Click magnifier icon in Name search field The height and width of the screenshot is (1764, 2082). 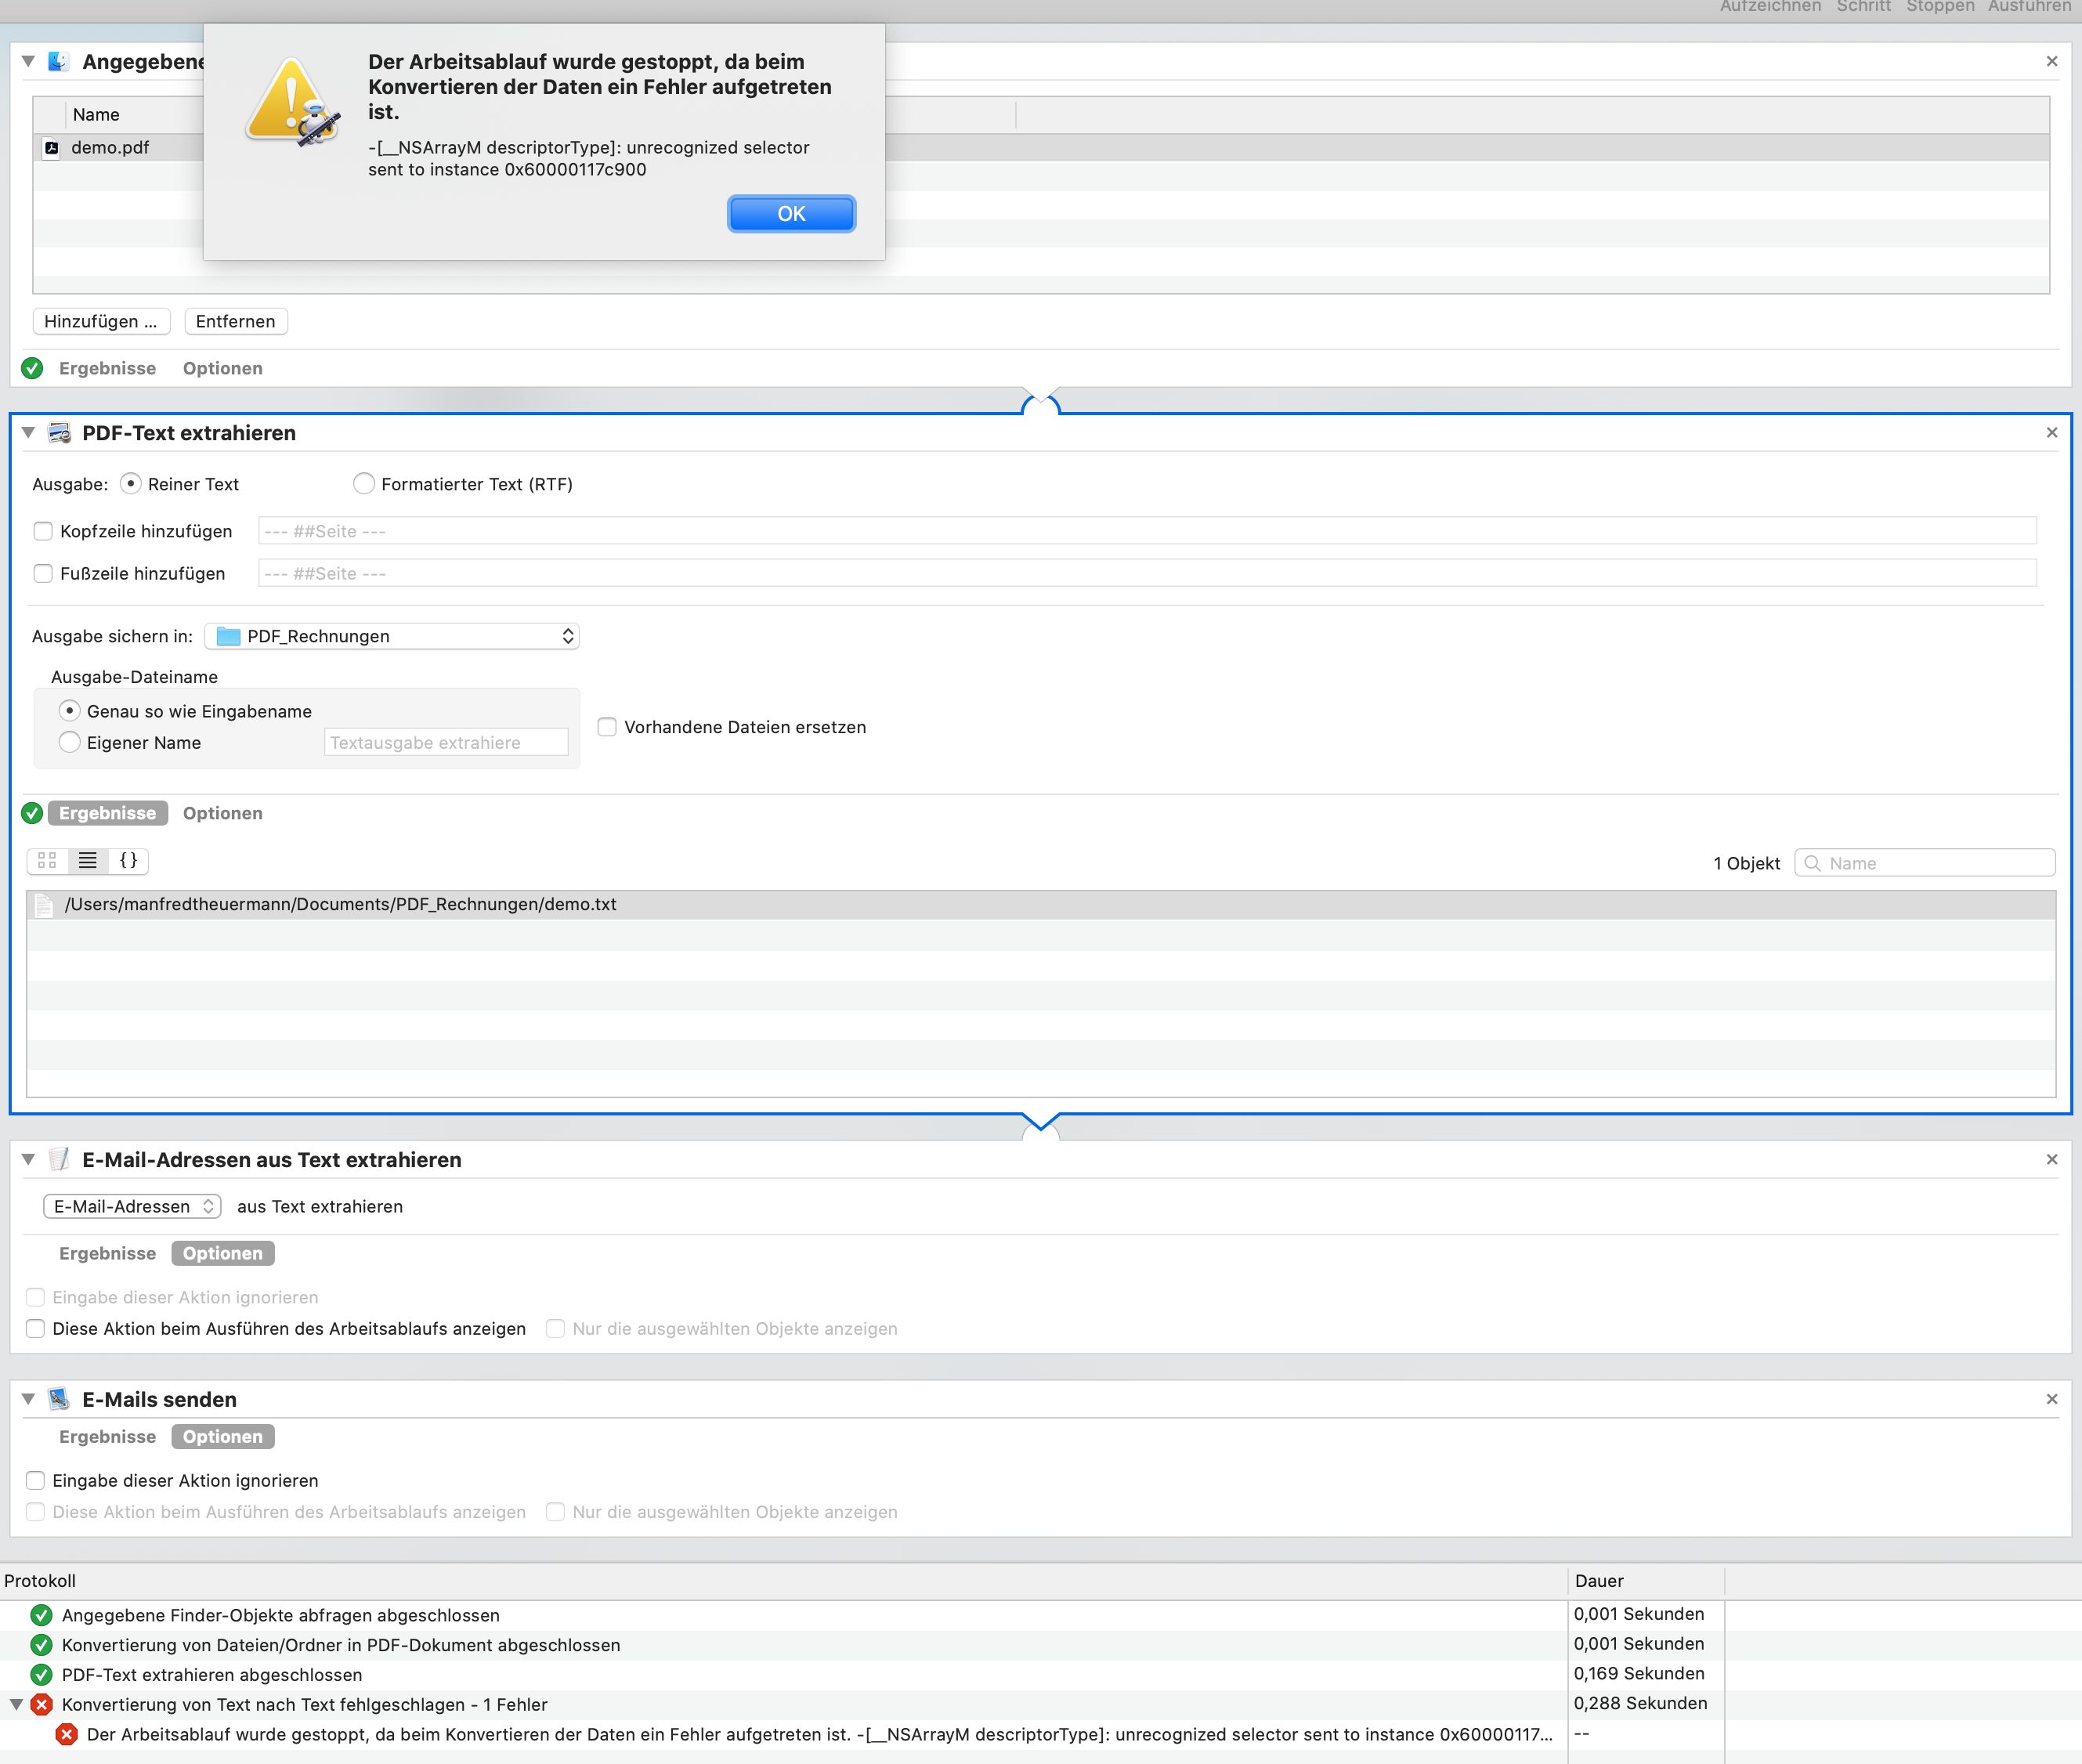[1812, 863]
